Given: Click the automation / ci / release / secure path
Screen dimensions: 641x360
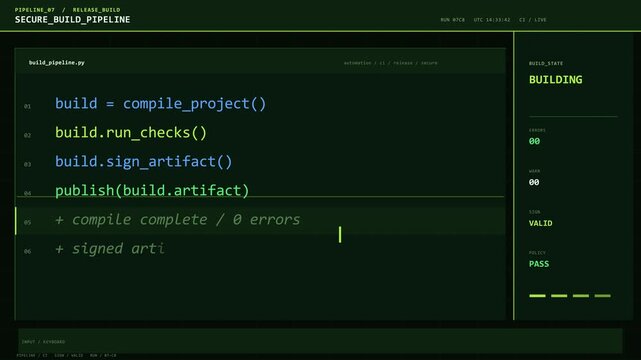Looking at the screenshot, I should (390, 63).
